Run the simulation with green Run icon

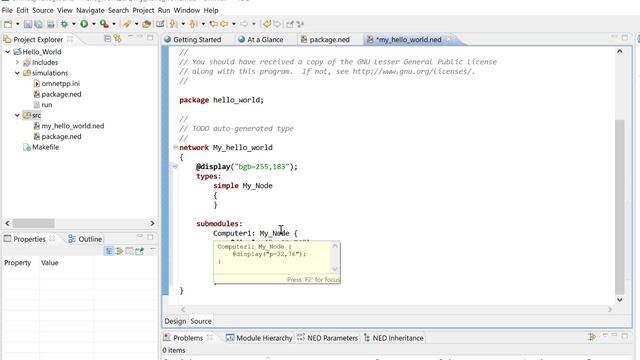[x=84, y=24]
